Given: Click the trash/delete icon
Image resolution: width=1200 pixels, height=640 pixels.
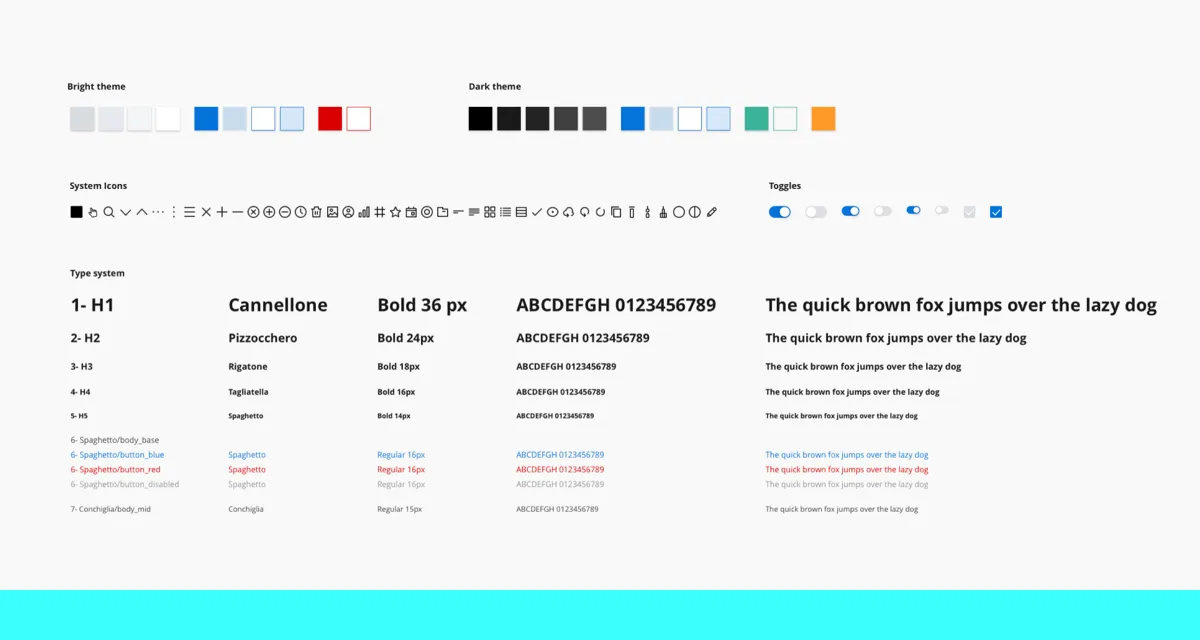Looking at the screenshot, I should [316, 211].
